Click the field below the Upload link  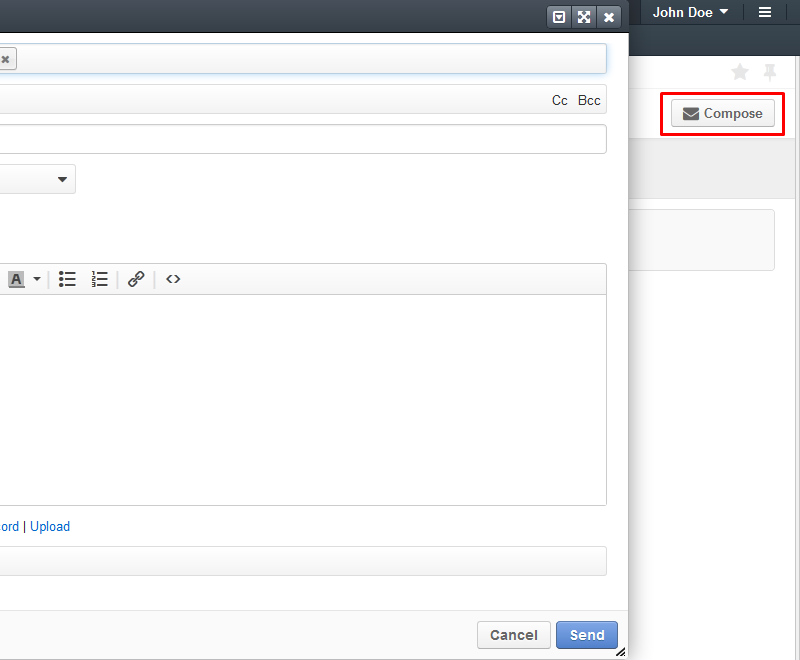[x=303, y=561]
